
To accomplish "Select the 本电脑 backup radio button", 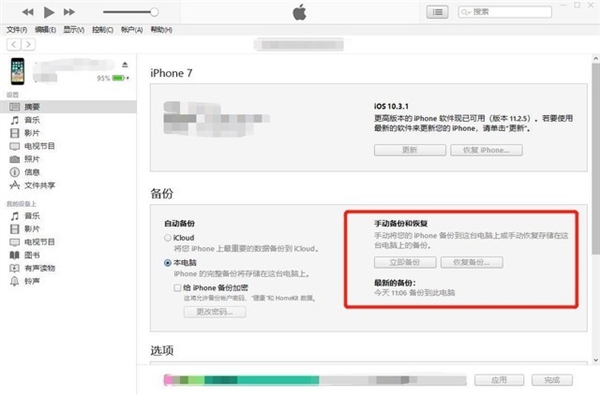I will point(168,263).
